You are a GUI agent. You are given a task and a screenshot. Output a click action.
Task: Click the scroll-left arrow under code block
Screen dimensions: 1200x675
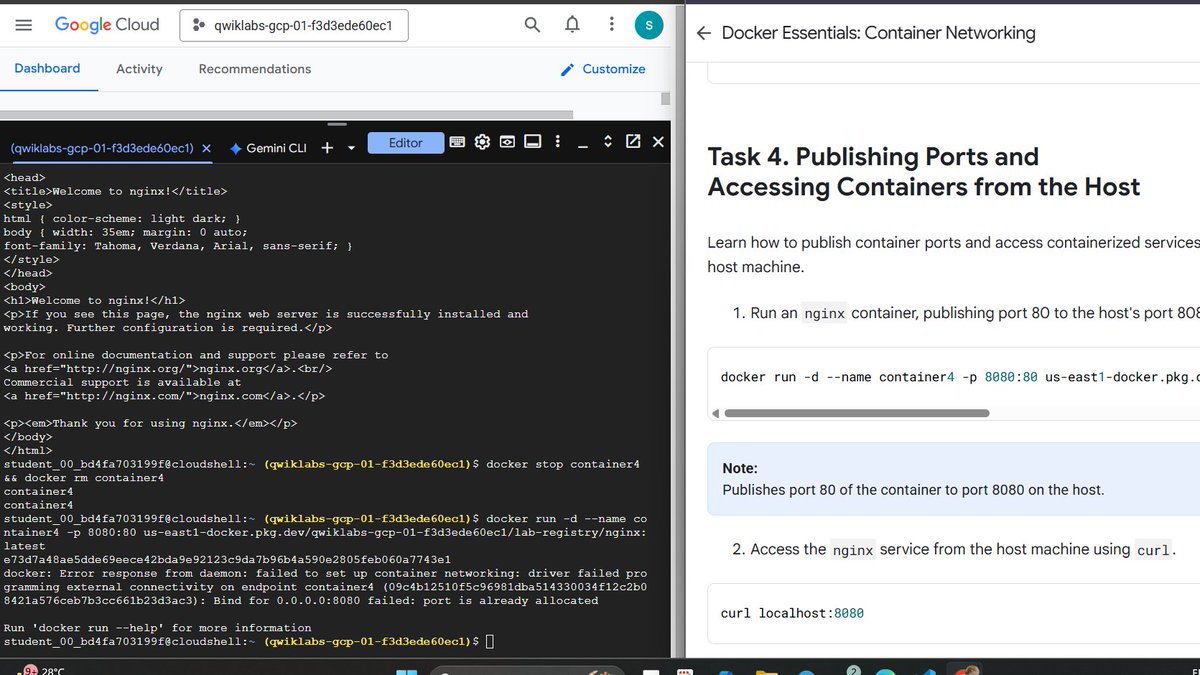coord(714,413)
